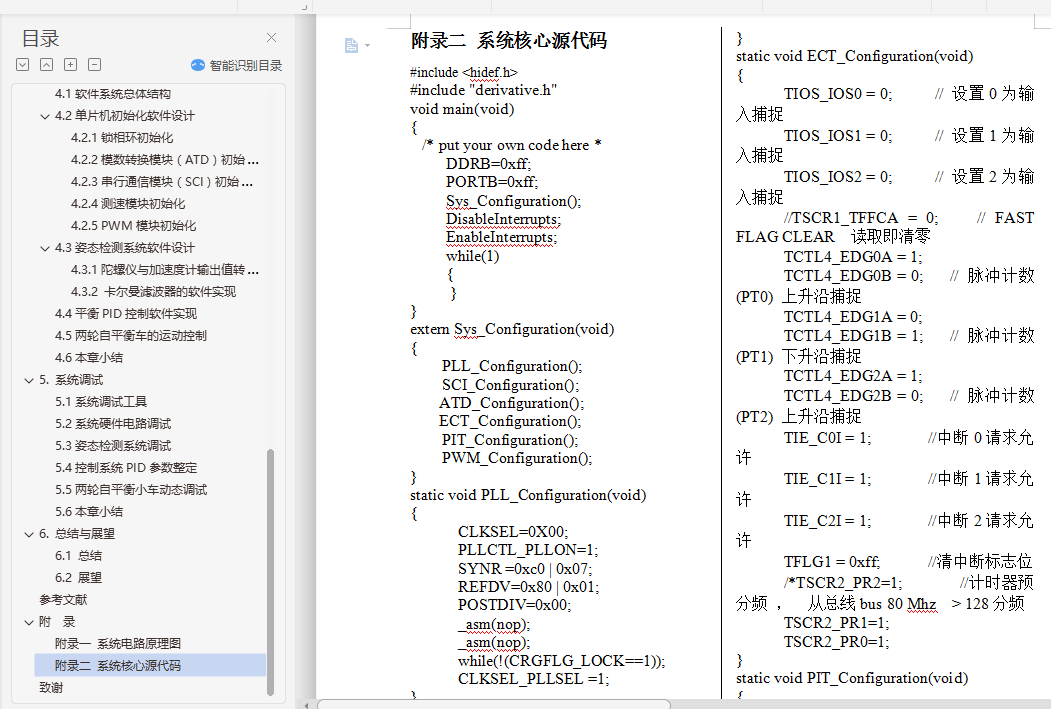Go to 4.4 平衡 PID 控制软件实现
This screenshot has width=1051, height=709.
pos(126,314)
